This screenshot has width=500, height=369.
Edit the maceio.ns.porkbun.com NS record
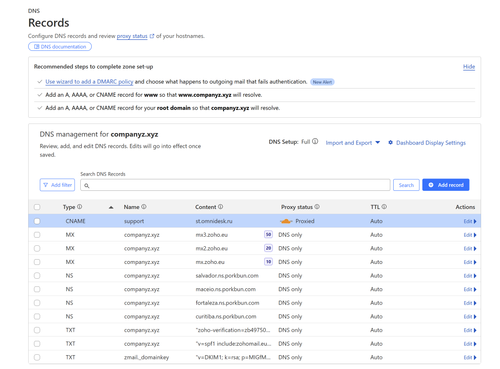point(470,289)
